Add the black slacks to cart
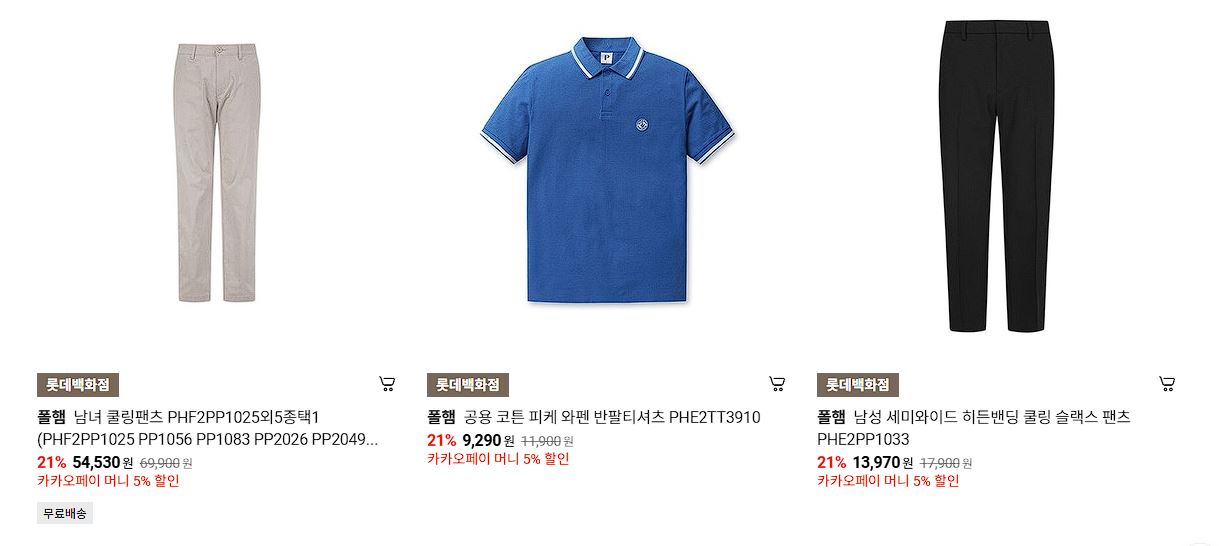 coord(1167,384)
